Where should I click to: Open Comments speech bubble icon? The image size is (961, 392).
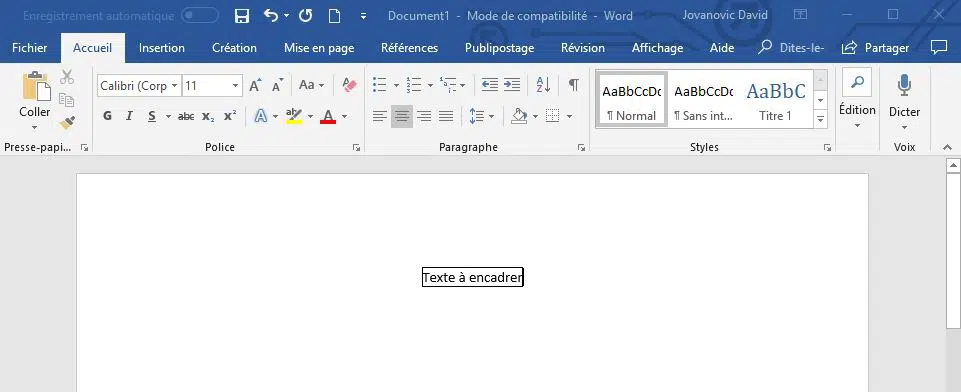[x=938, y=48]
